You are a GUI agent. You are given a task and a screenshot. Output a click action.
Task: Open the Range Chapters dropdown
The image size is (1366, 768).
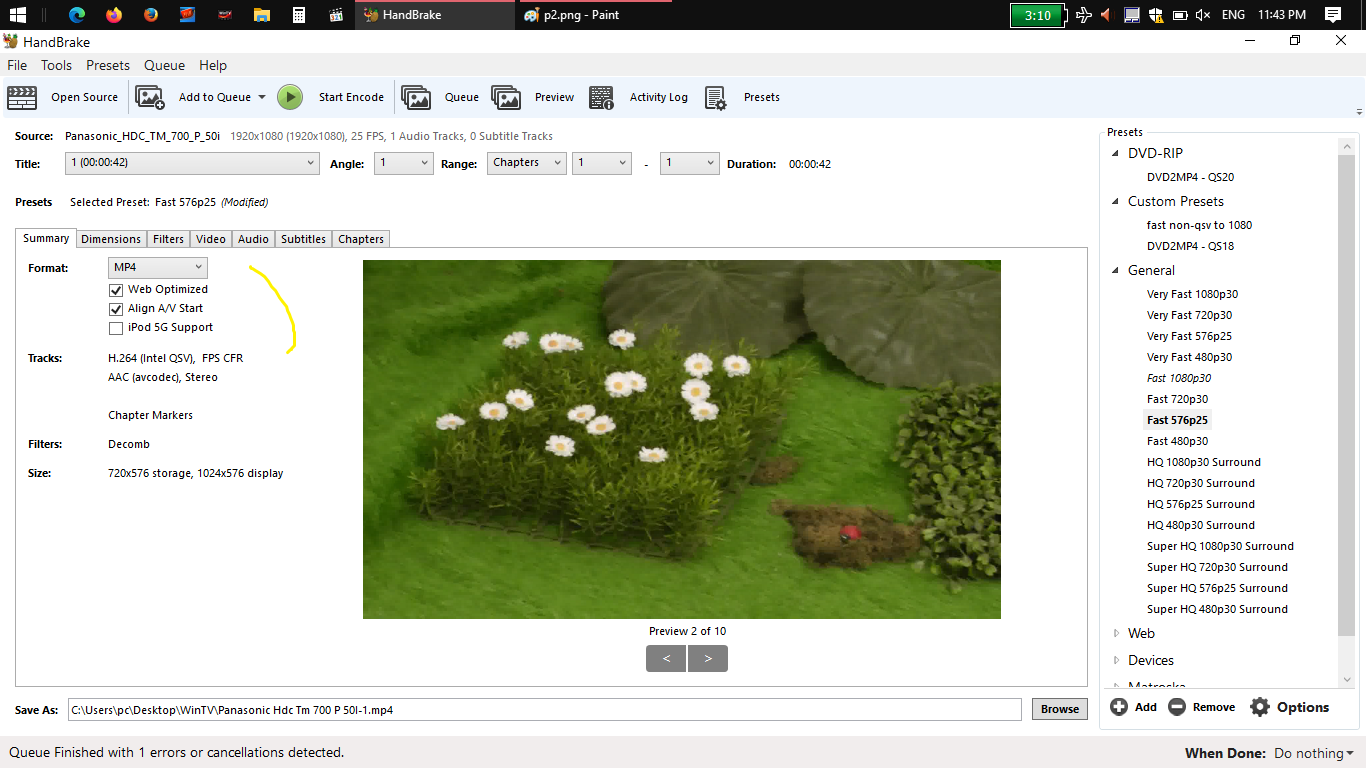point(527,163)
